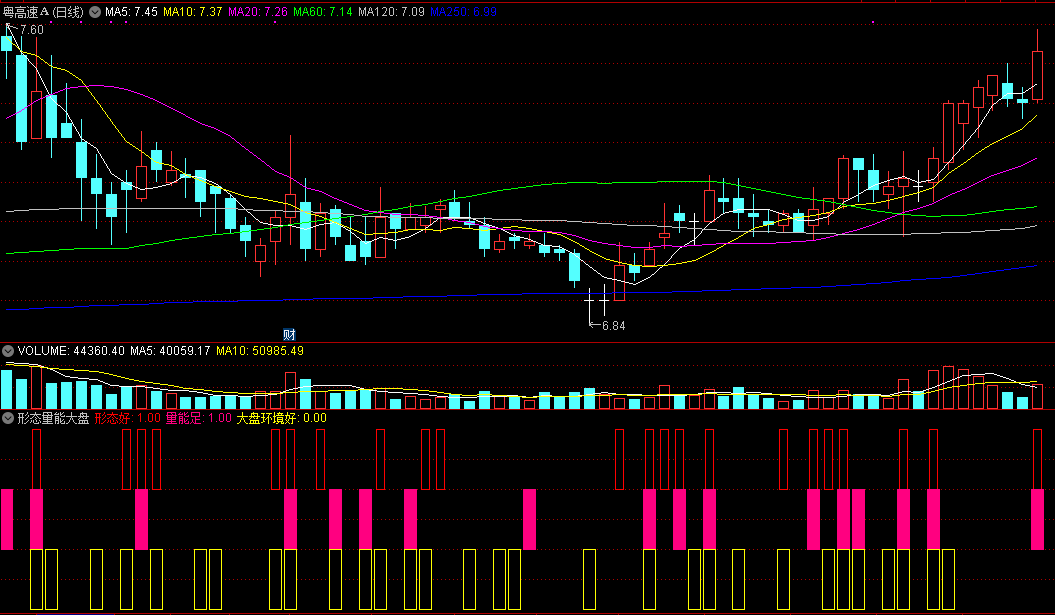1055x615 pixels.
Task: Click the blue MA250: 6.99 label
Action: click(463, 12)
